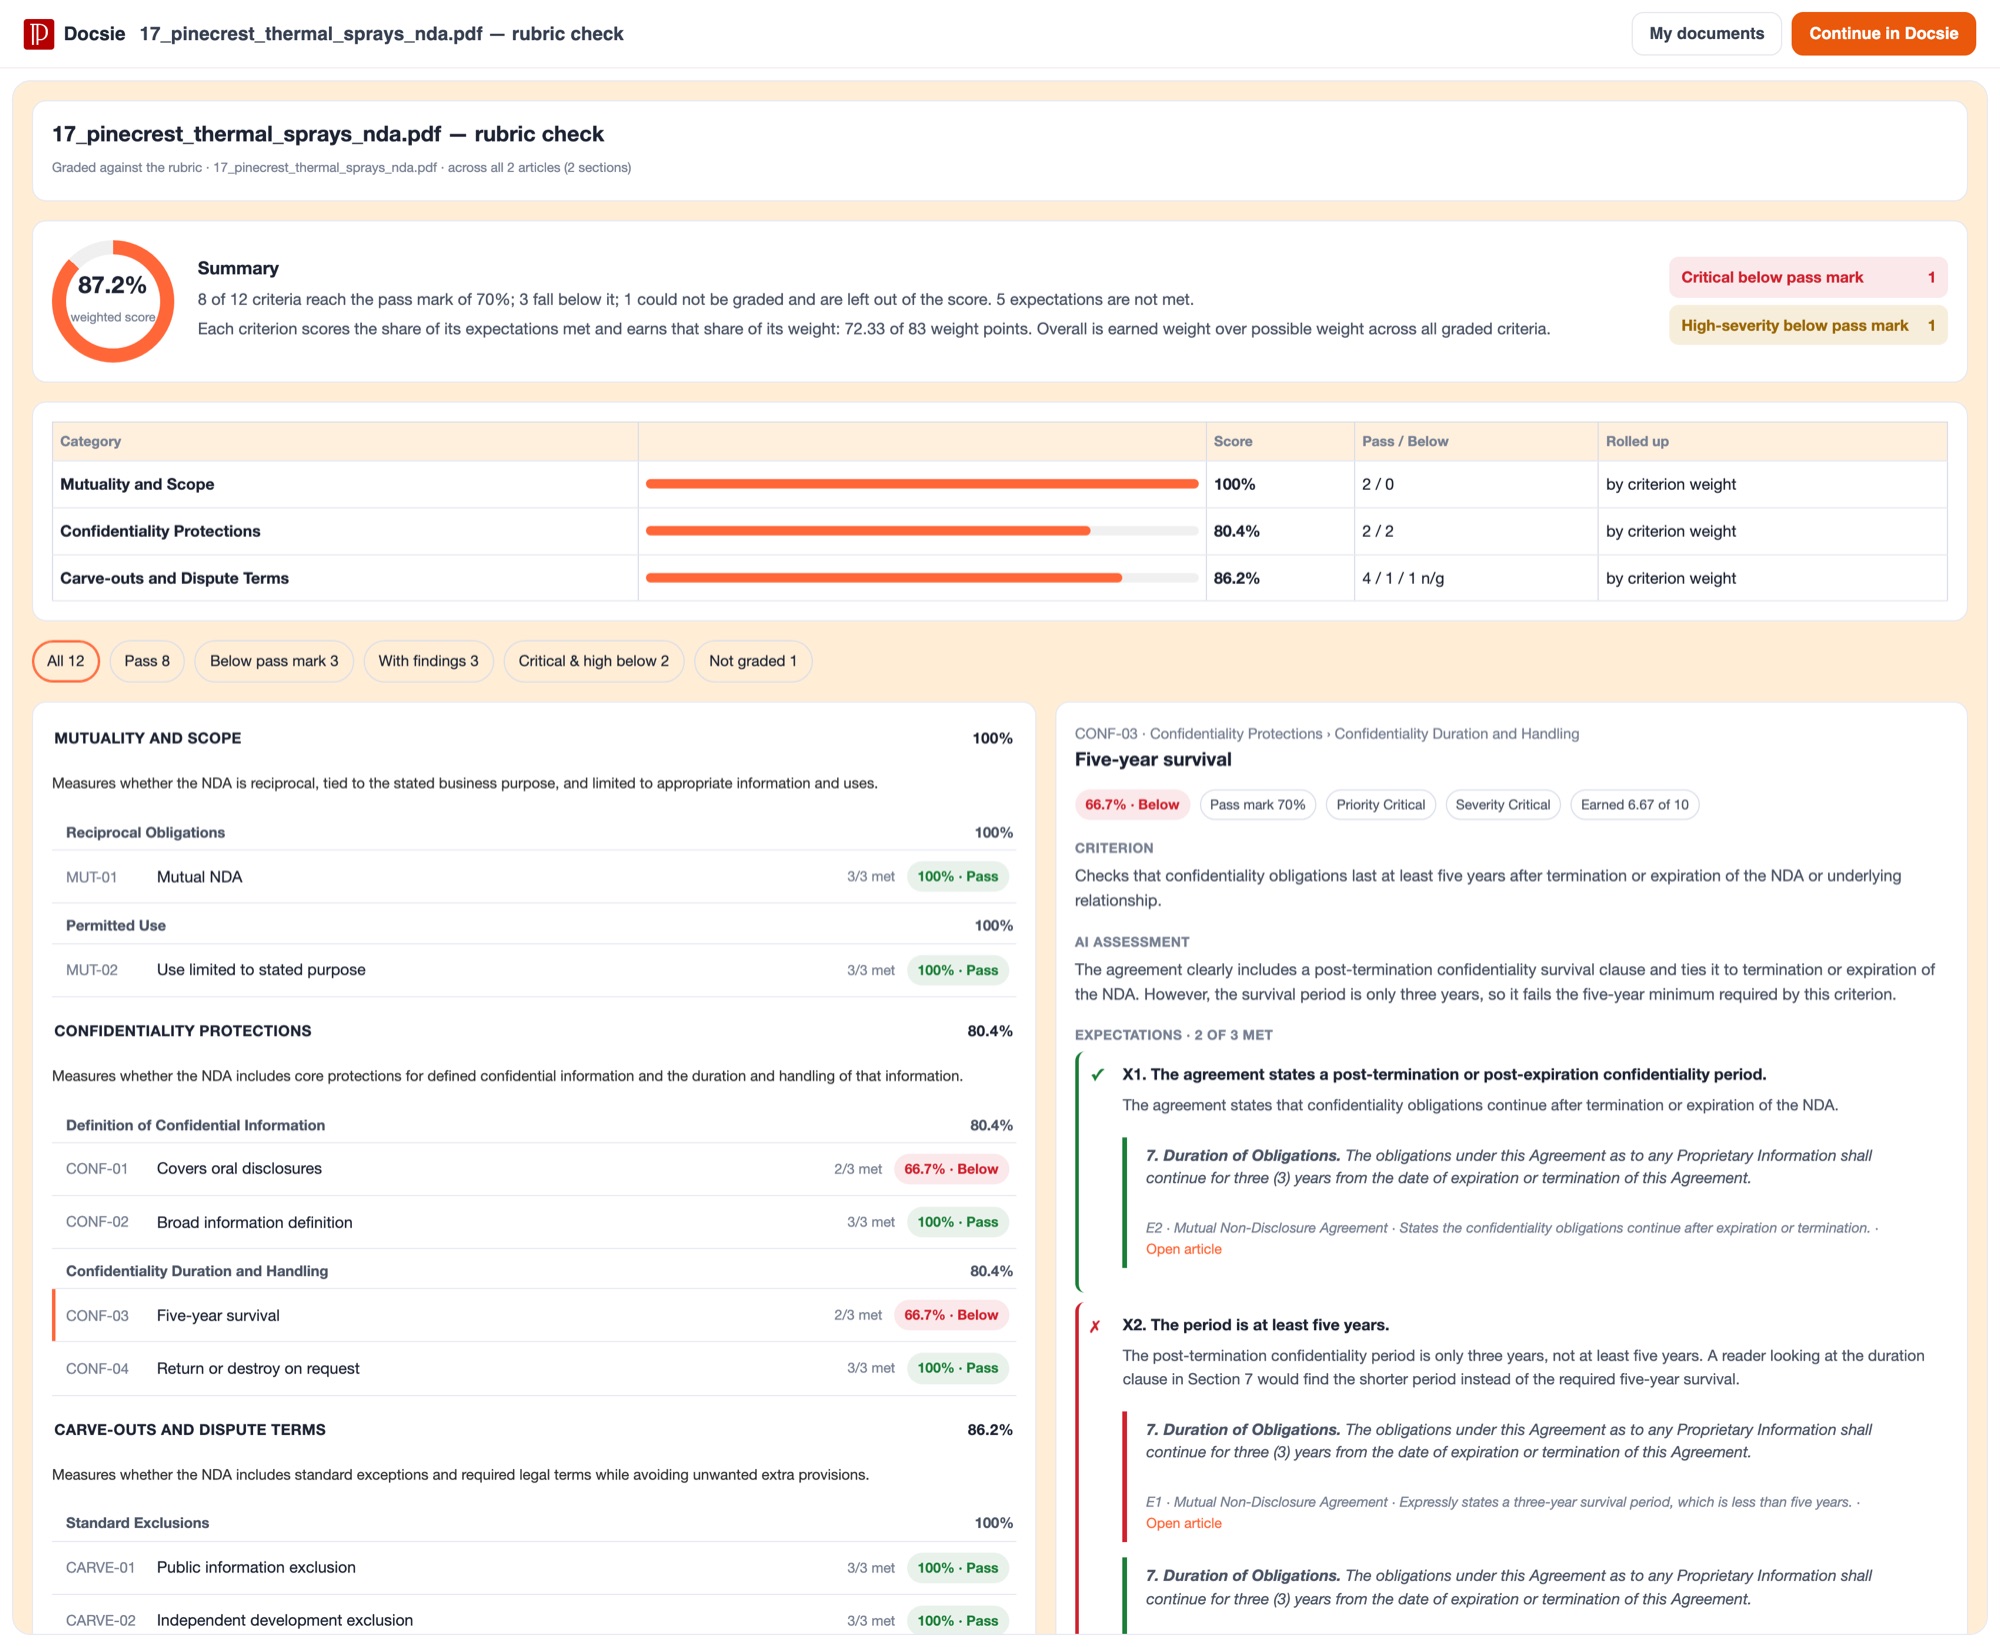
Task: Click Definition of Confidential Information header
Action: [534, 1126]
